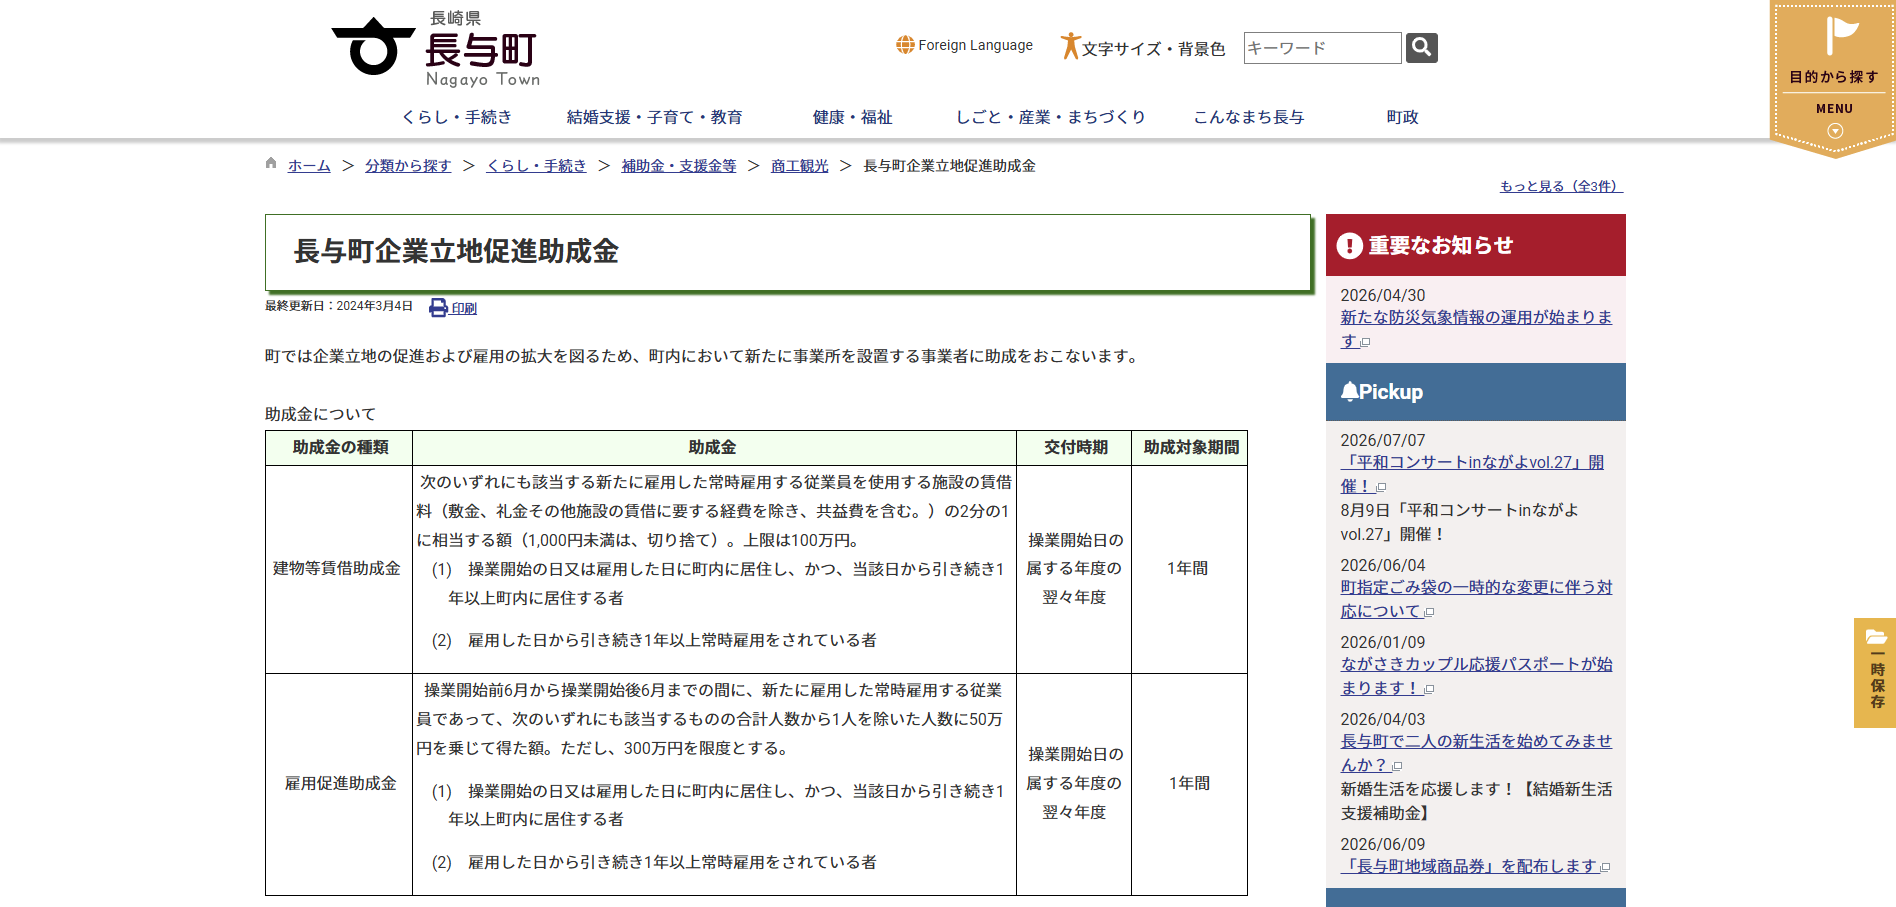Click もっと見る（全3件） link
The height and width of the screenshot is (907, 1896).
click(x=1561, y=186)
